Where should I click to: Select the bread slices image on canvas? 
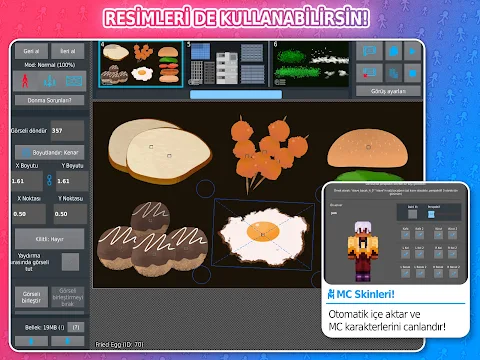tap(159, 151)
